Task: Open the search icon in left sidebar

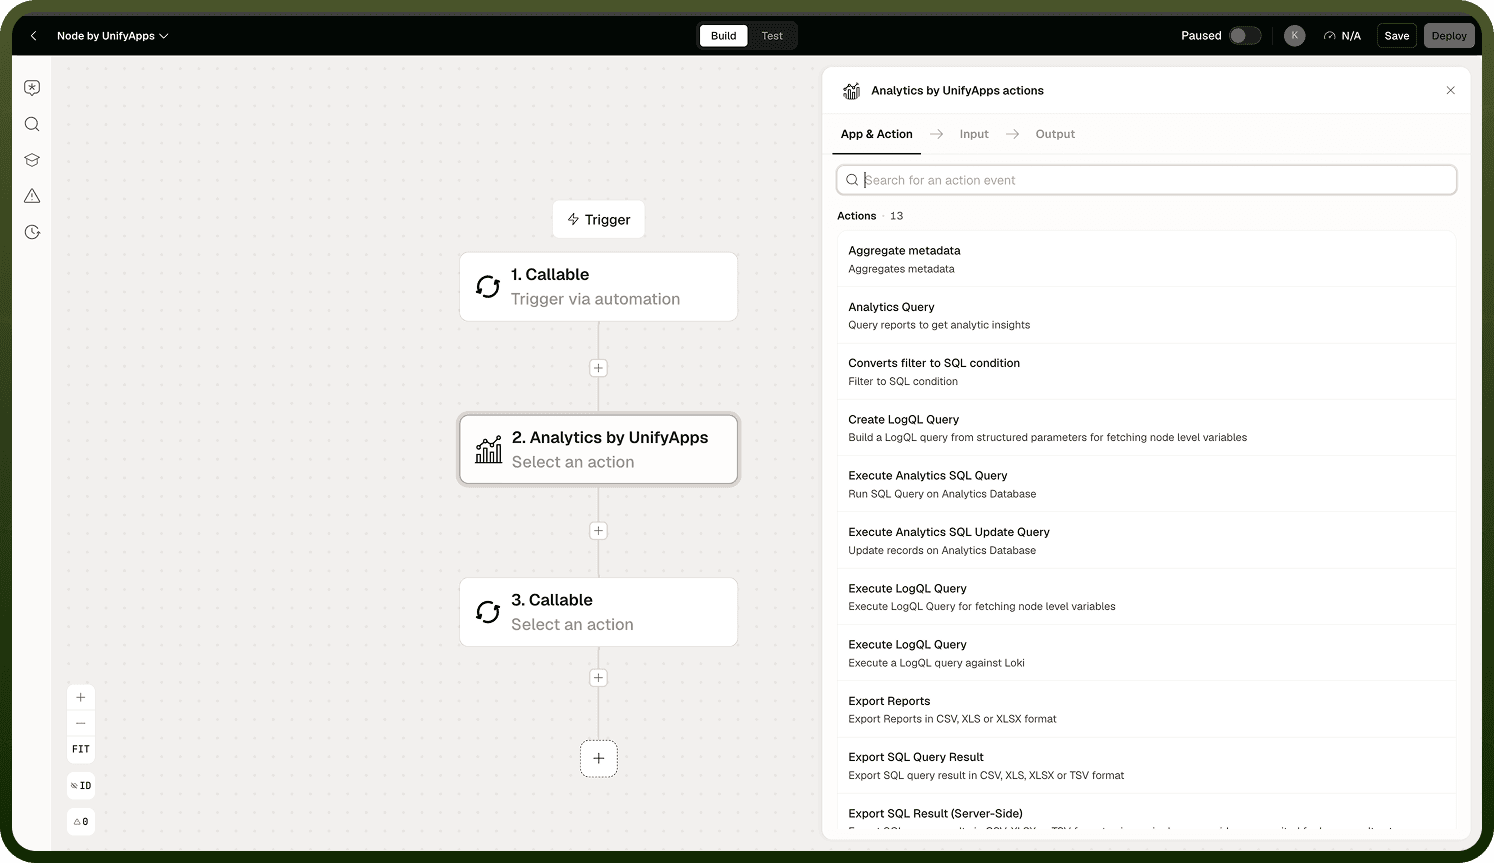Action: tap(32, 124)
